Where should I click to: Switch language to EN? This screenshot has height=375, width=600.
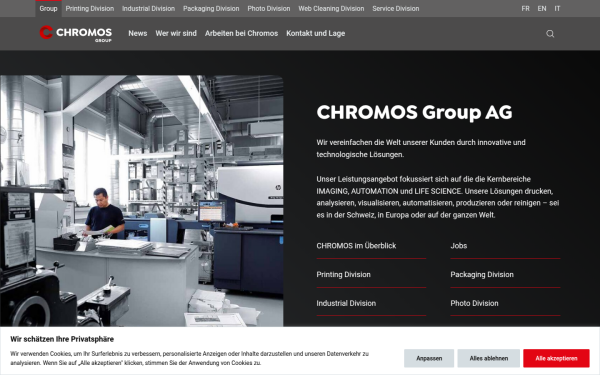coord(542,8)
